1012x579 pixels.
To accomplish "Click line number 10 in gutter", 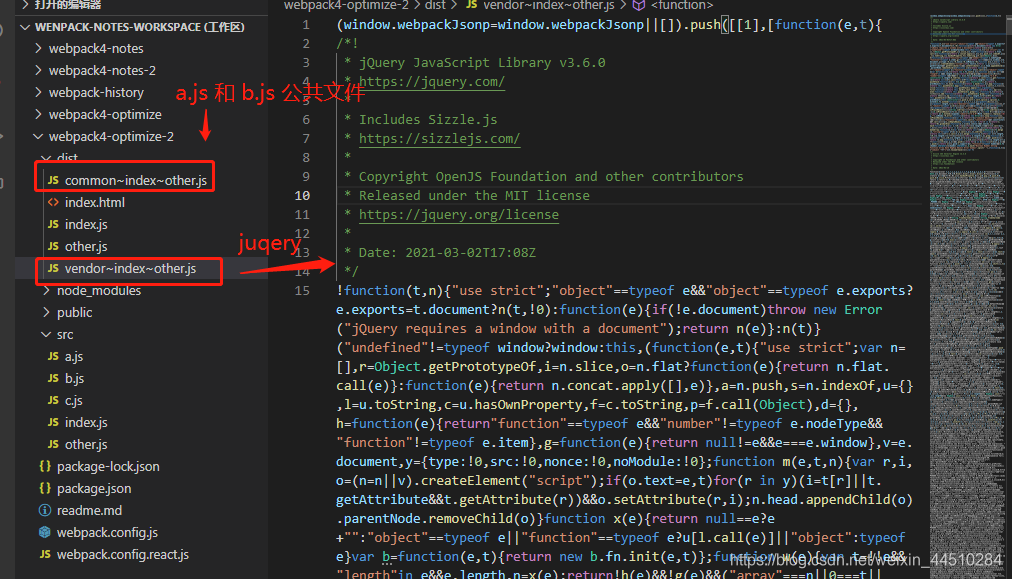I will tap(302, 196).
